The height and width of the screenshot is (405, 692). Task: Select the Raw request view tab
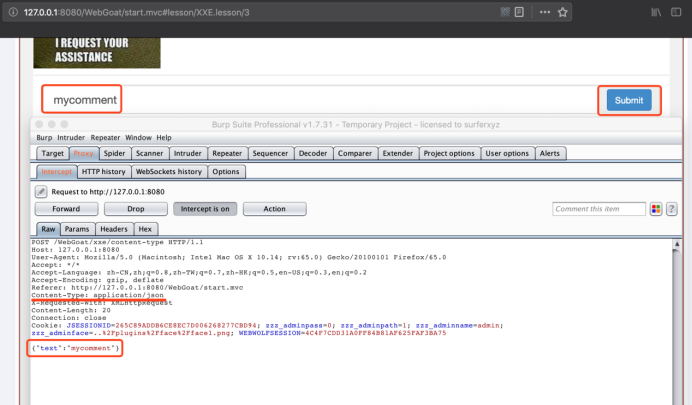pos(48,229)
